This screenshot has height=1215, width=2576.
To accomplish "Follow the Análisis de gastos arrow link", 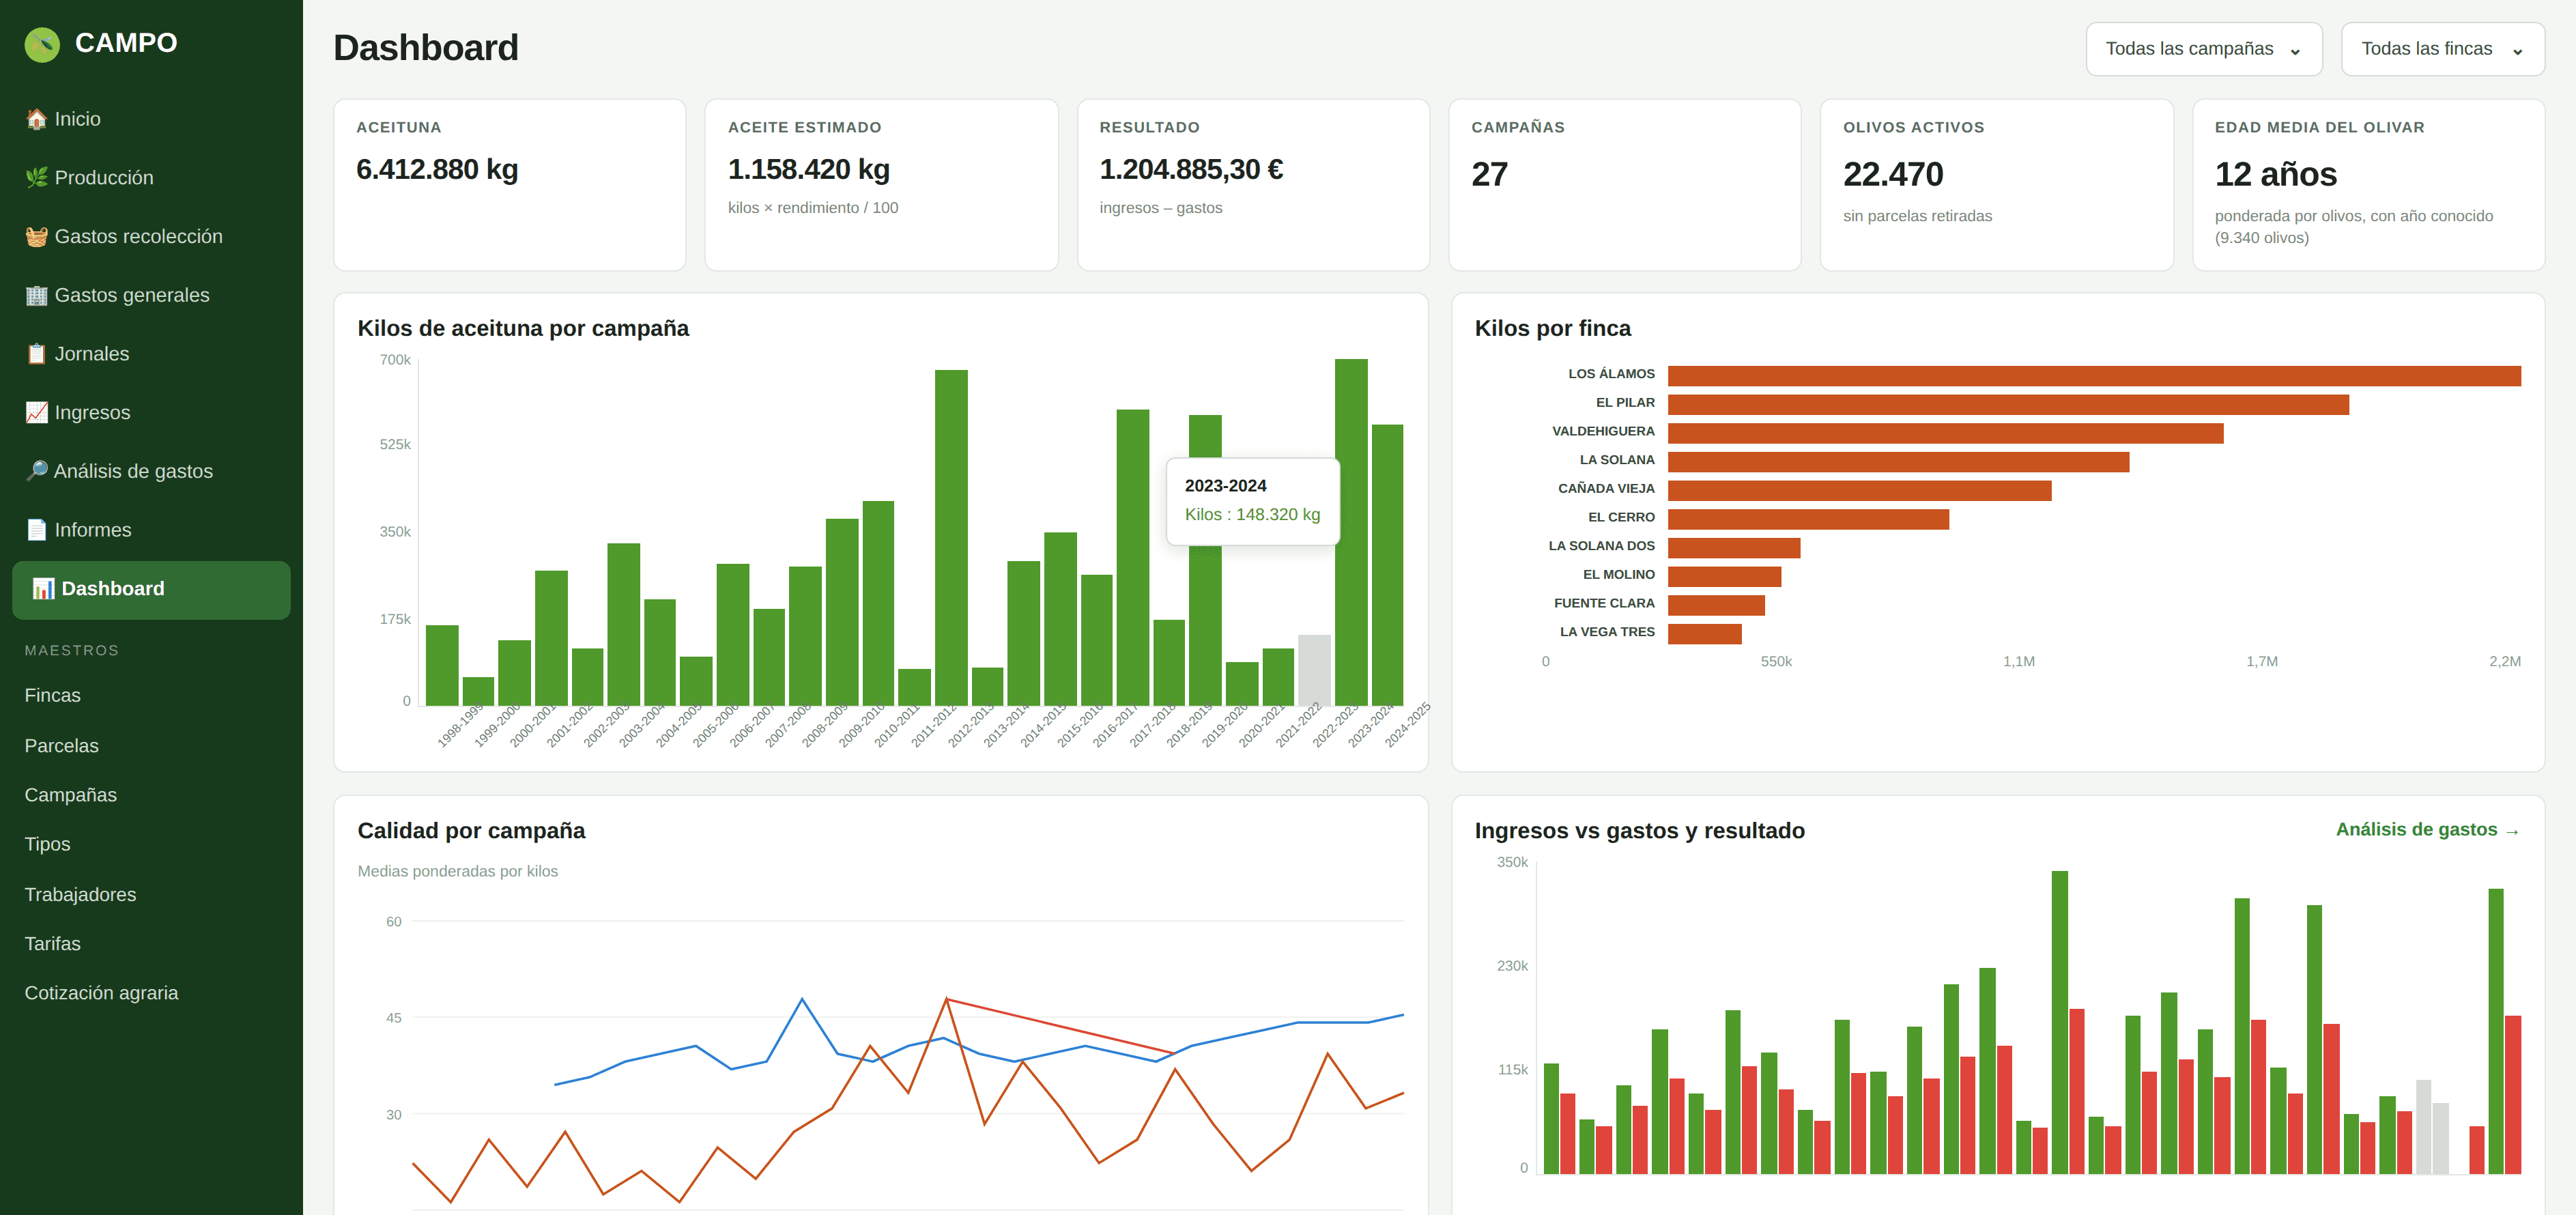I will click(x=2427, y=830).
